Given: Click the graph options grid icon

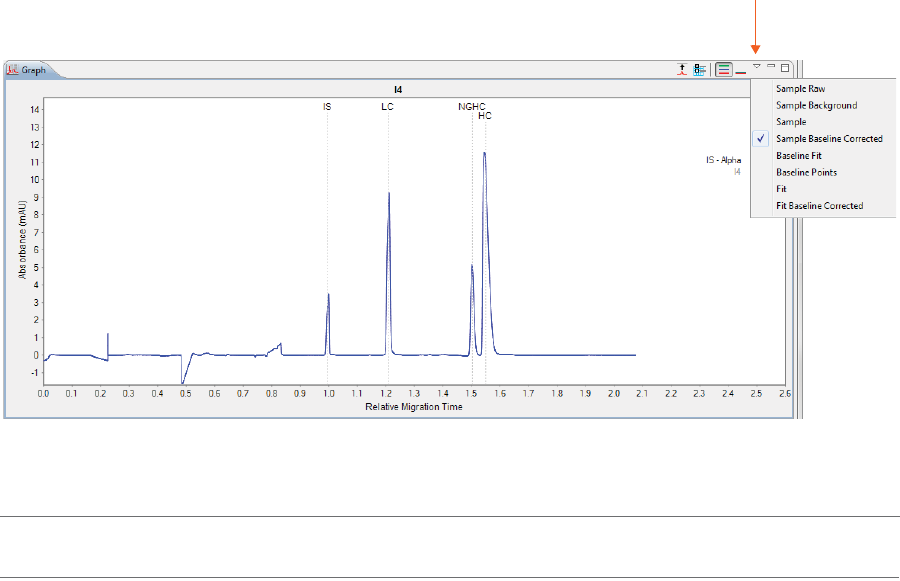Looking at the screenshot, I should tap(699, 69).
